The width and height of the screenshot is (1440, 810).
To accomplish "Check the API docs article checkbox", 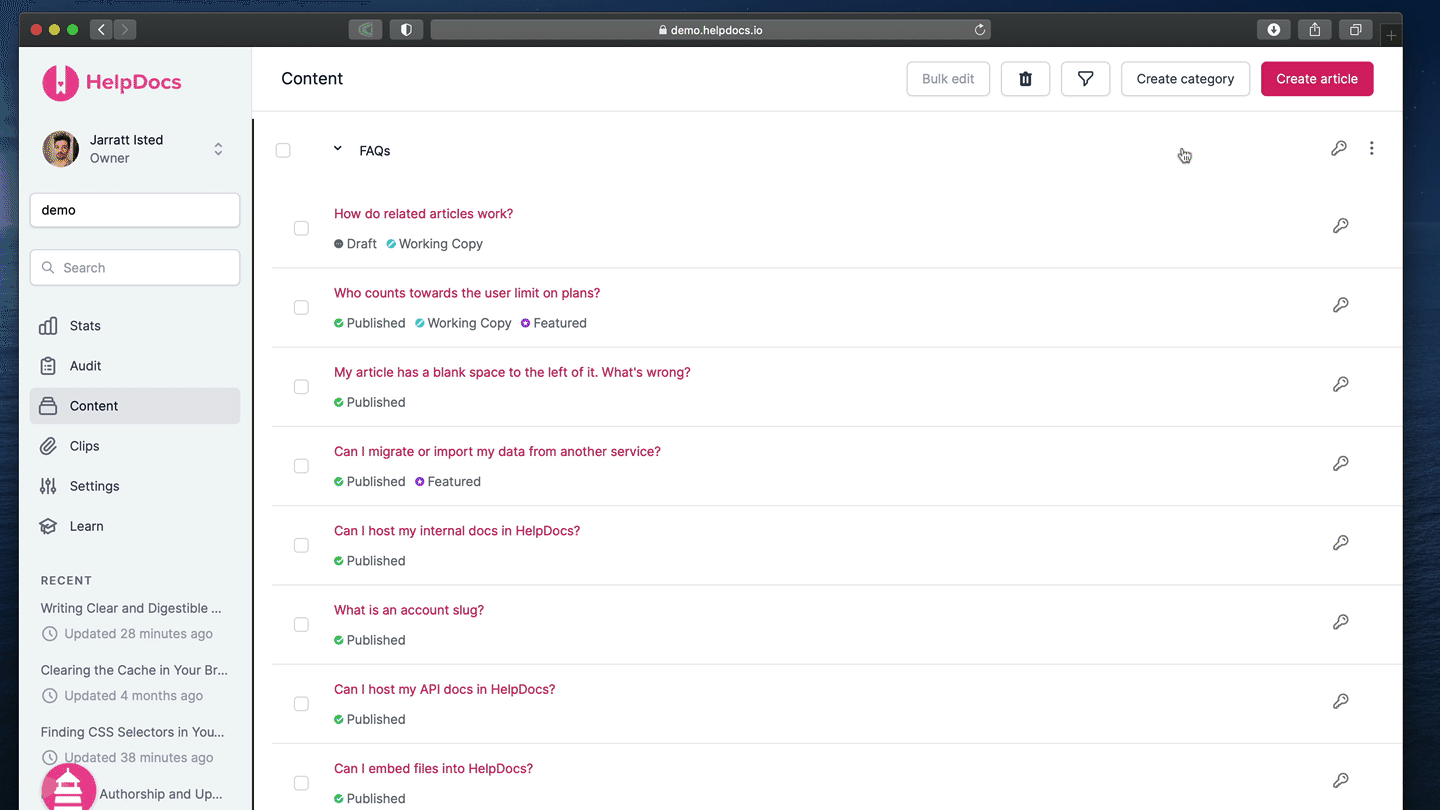I will tap(301, 704).
